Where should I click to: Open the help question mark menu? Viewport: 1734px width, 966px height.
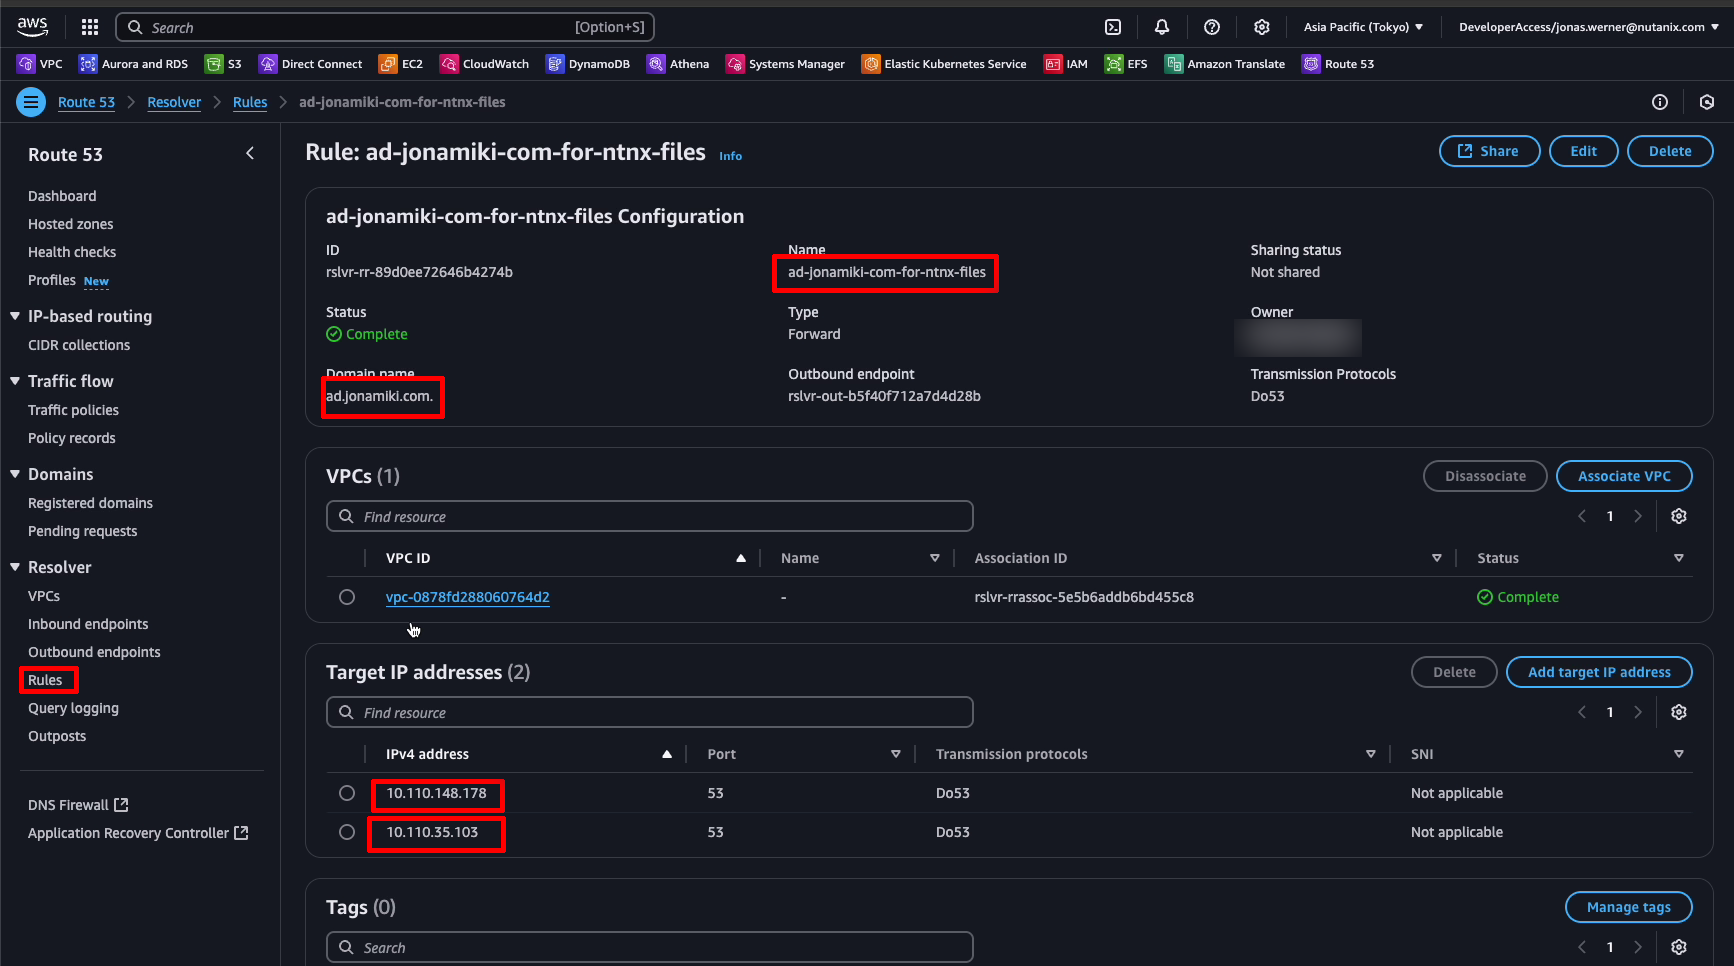point(1212,27)
